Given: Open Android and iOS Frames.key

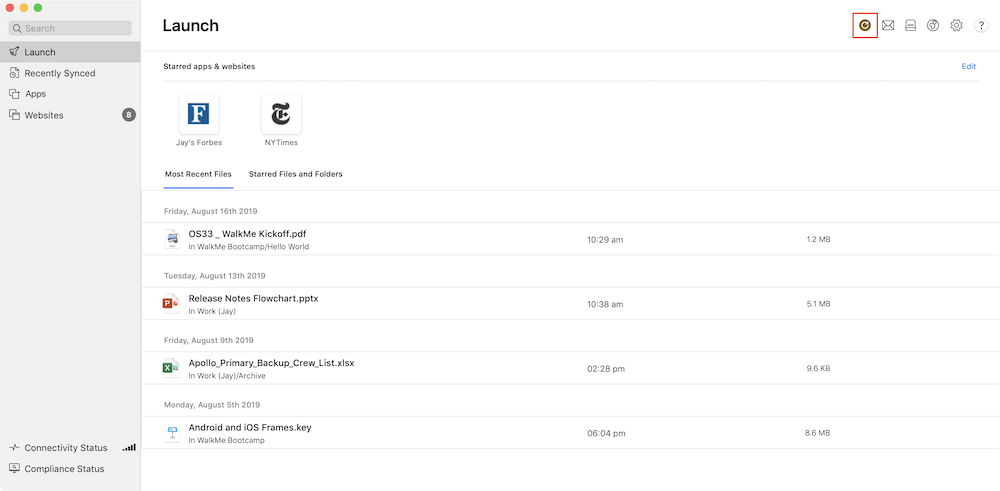Looking at the screenshot, I should [x=250, y=427].
